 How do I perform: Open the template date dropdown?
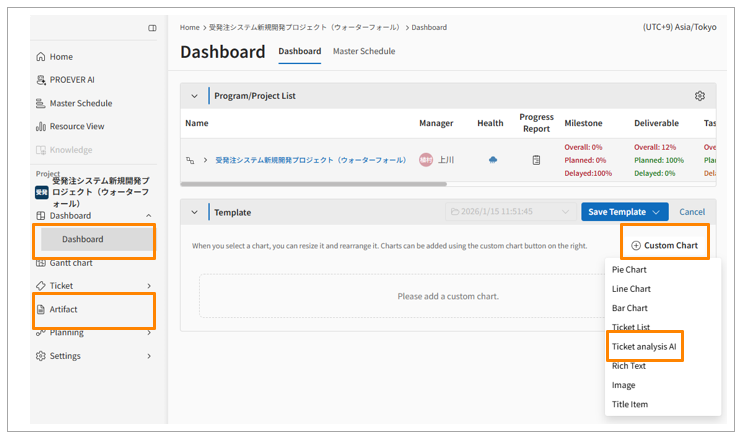click(x=510, y=212)
